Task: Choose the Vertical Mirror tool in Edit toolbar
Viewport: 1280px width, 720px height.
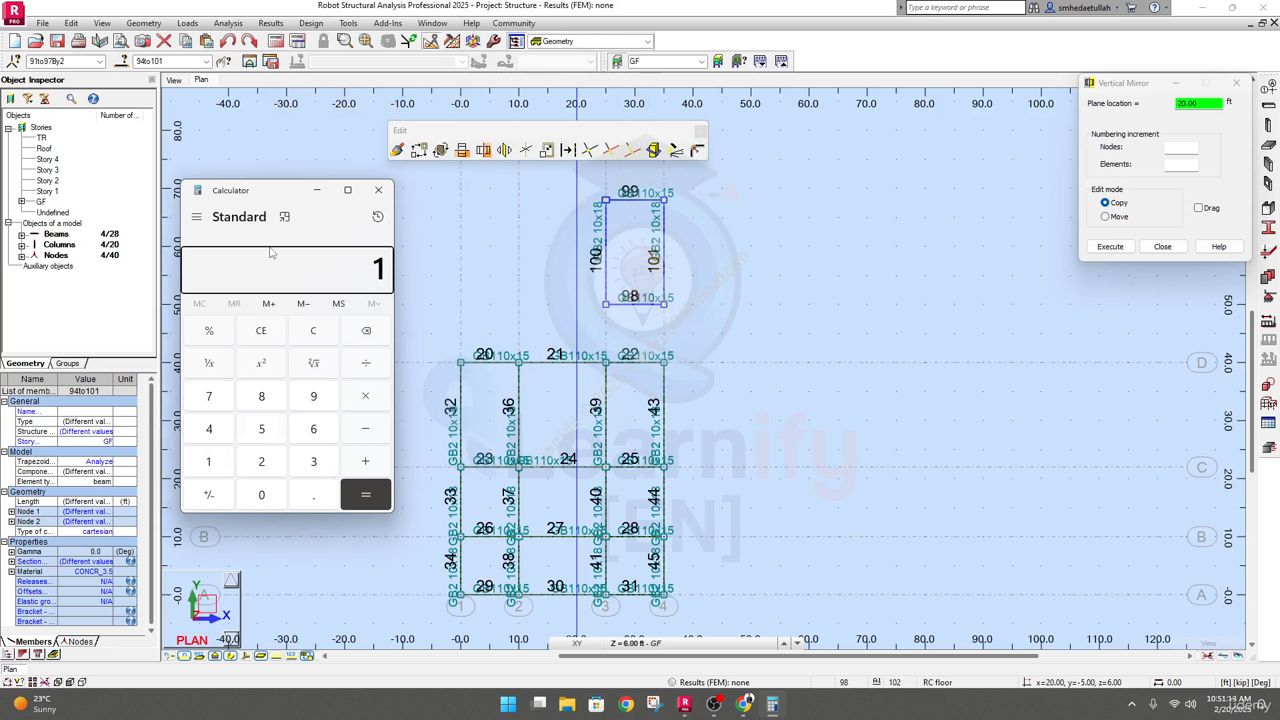Action: pos(483,150)
